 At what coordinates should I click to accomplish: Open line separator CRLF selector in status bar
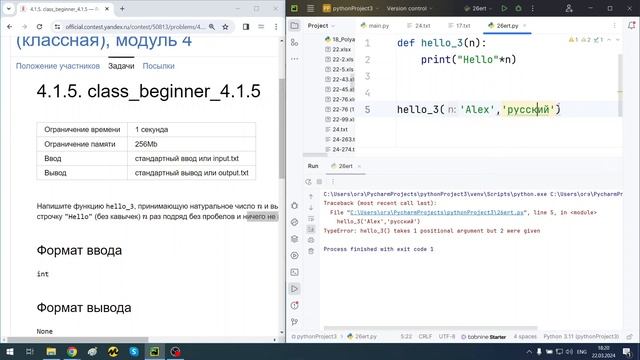click(x=425, y=336)
